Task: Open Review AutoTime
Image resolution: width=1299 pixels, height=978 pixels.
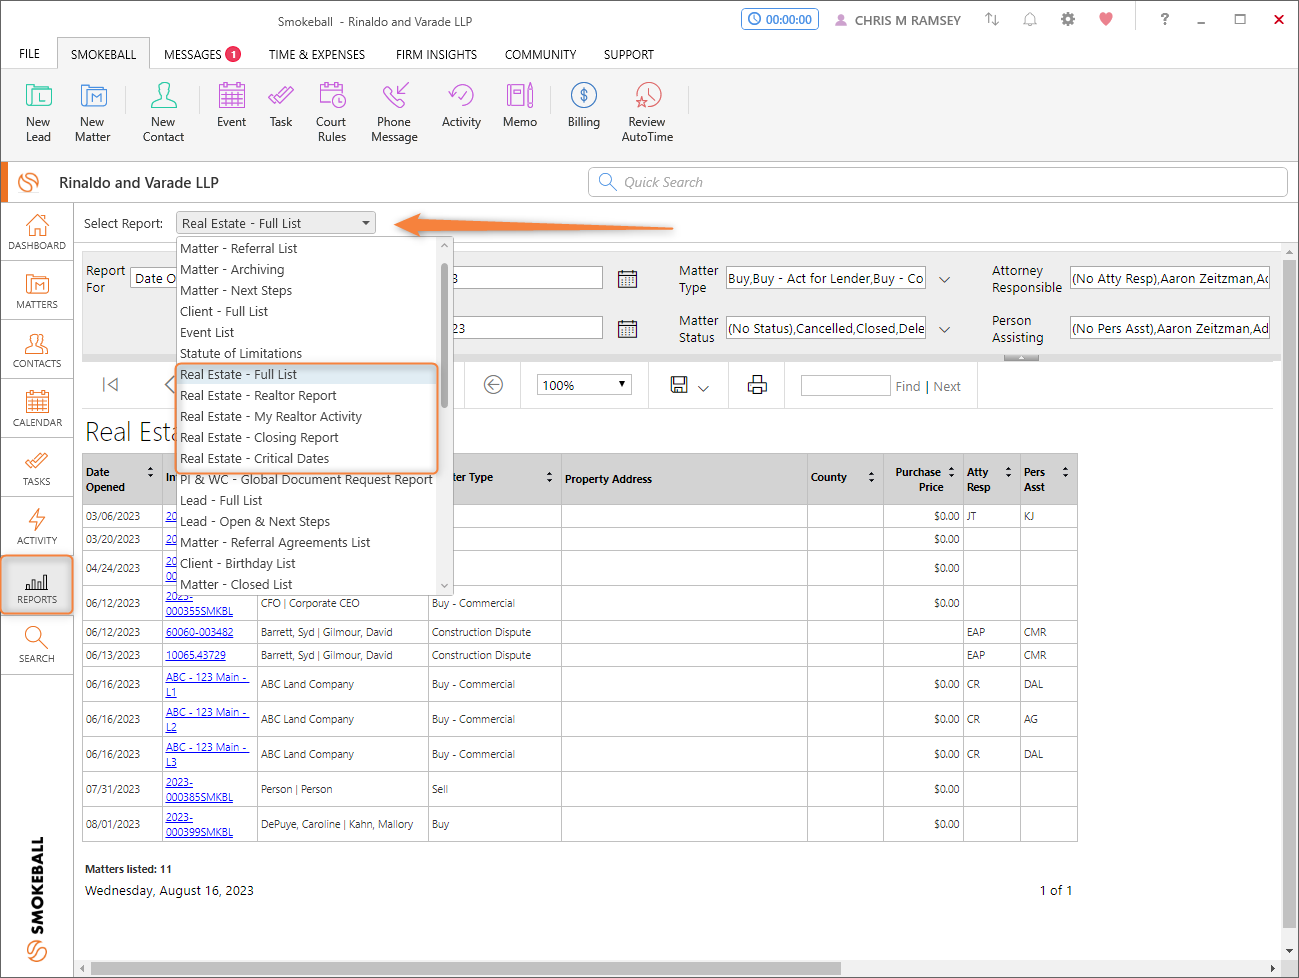Action: pyautogui.click(x=647, y=112)
